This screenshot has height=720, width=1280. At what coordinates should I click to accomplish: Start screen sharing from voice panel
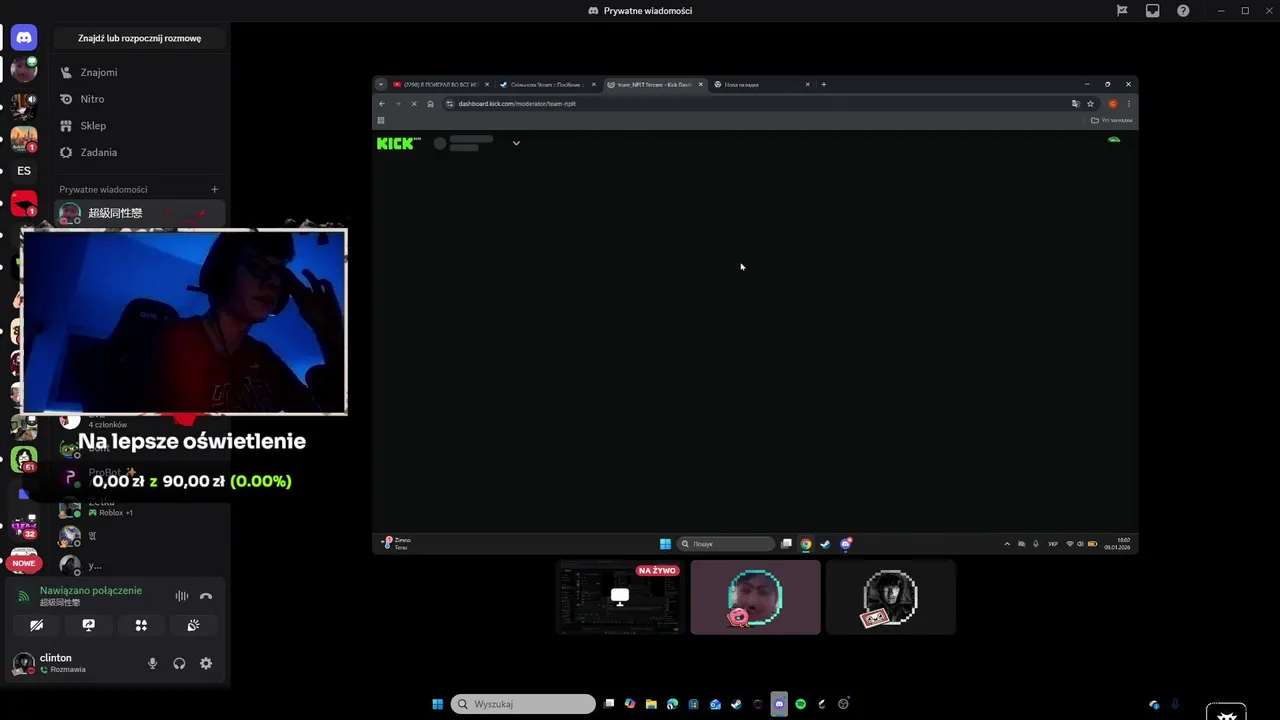[89, 625]
